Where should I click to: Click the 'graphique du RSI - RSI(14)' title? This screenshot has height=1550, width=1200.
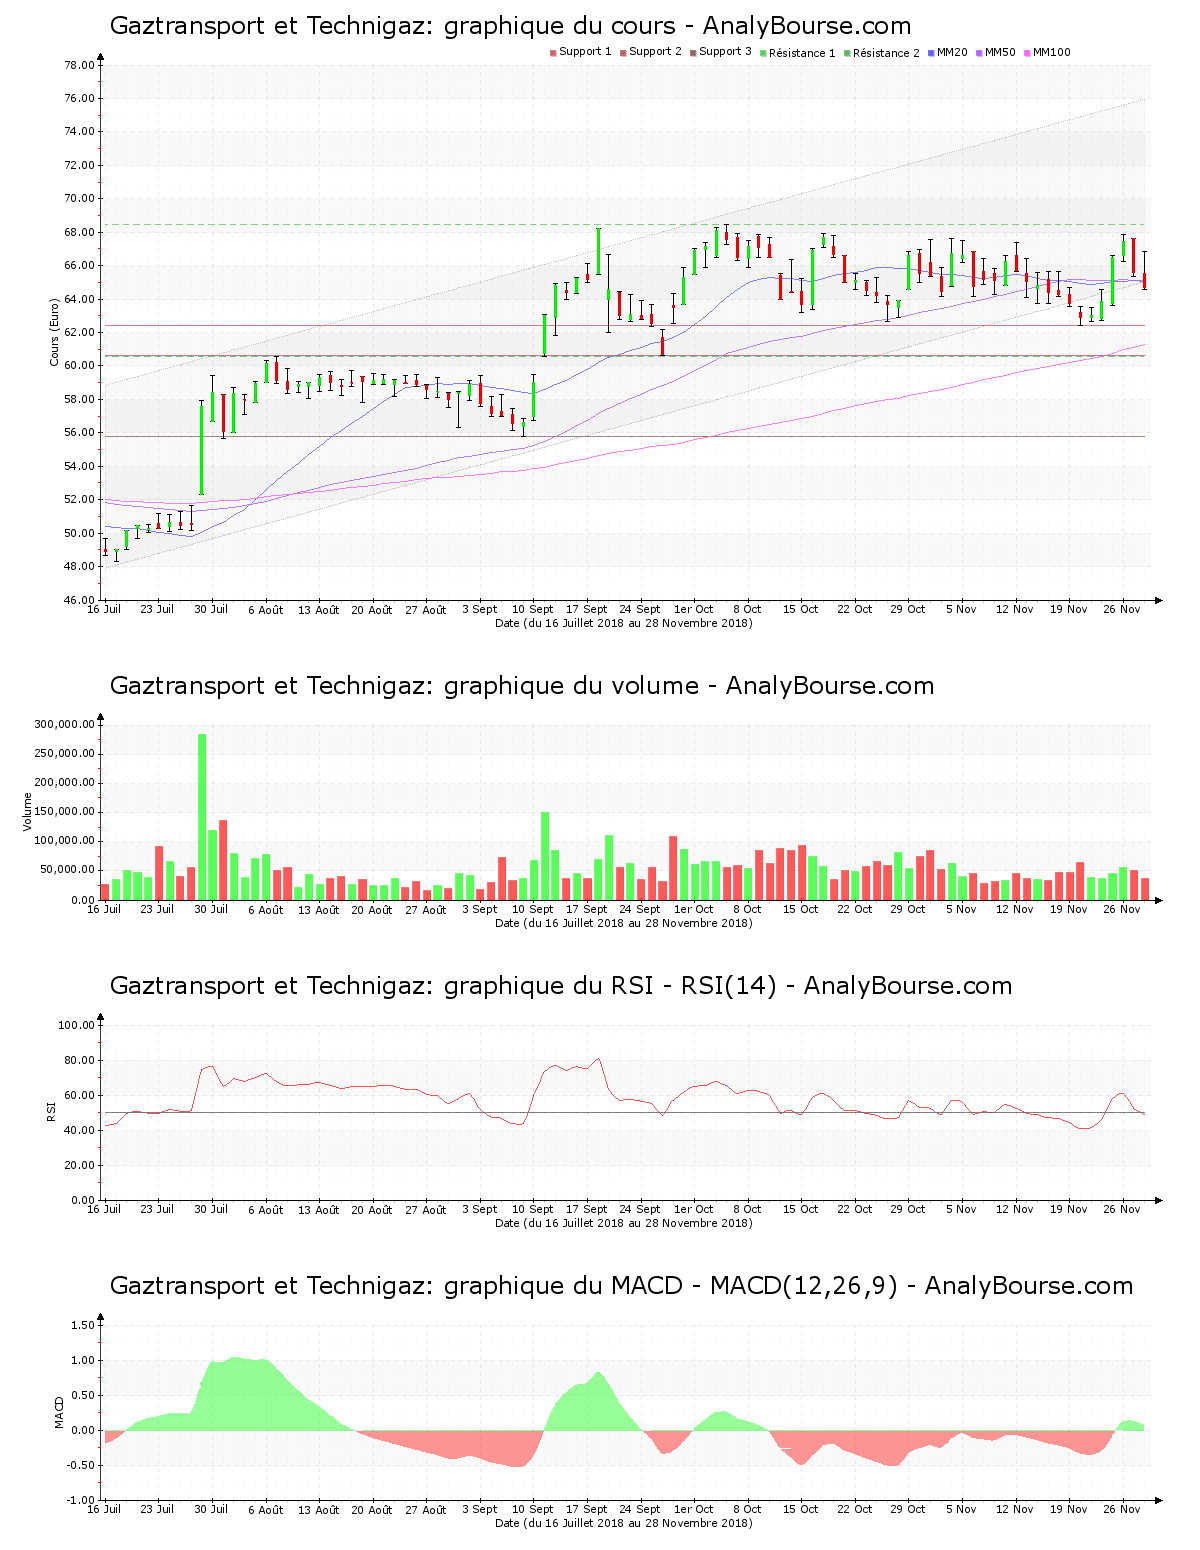[561, 986]
